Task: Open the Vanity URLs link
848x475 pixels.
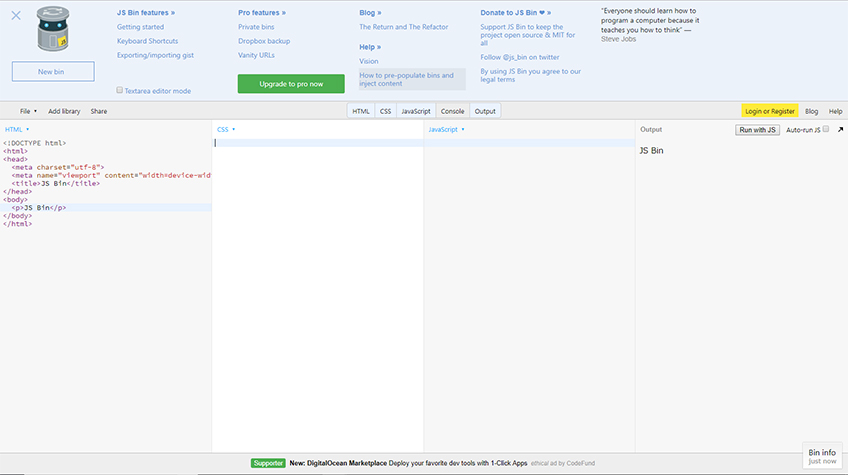Action: [256, 55]
